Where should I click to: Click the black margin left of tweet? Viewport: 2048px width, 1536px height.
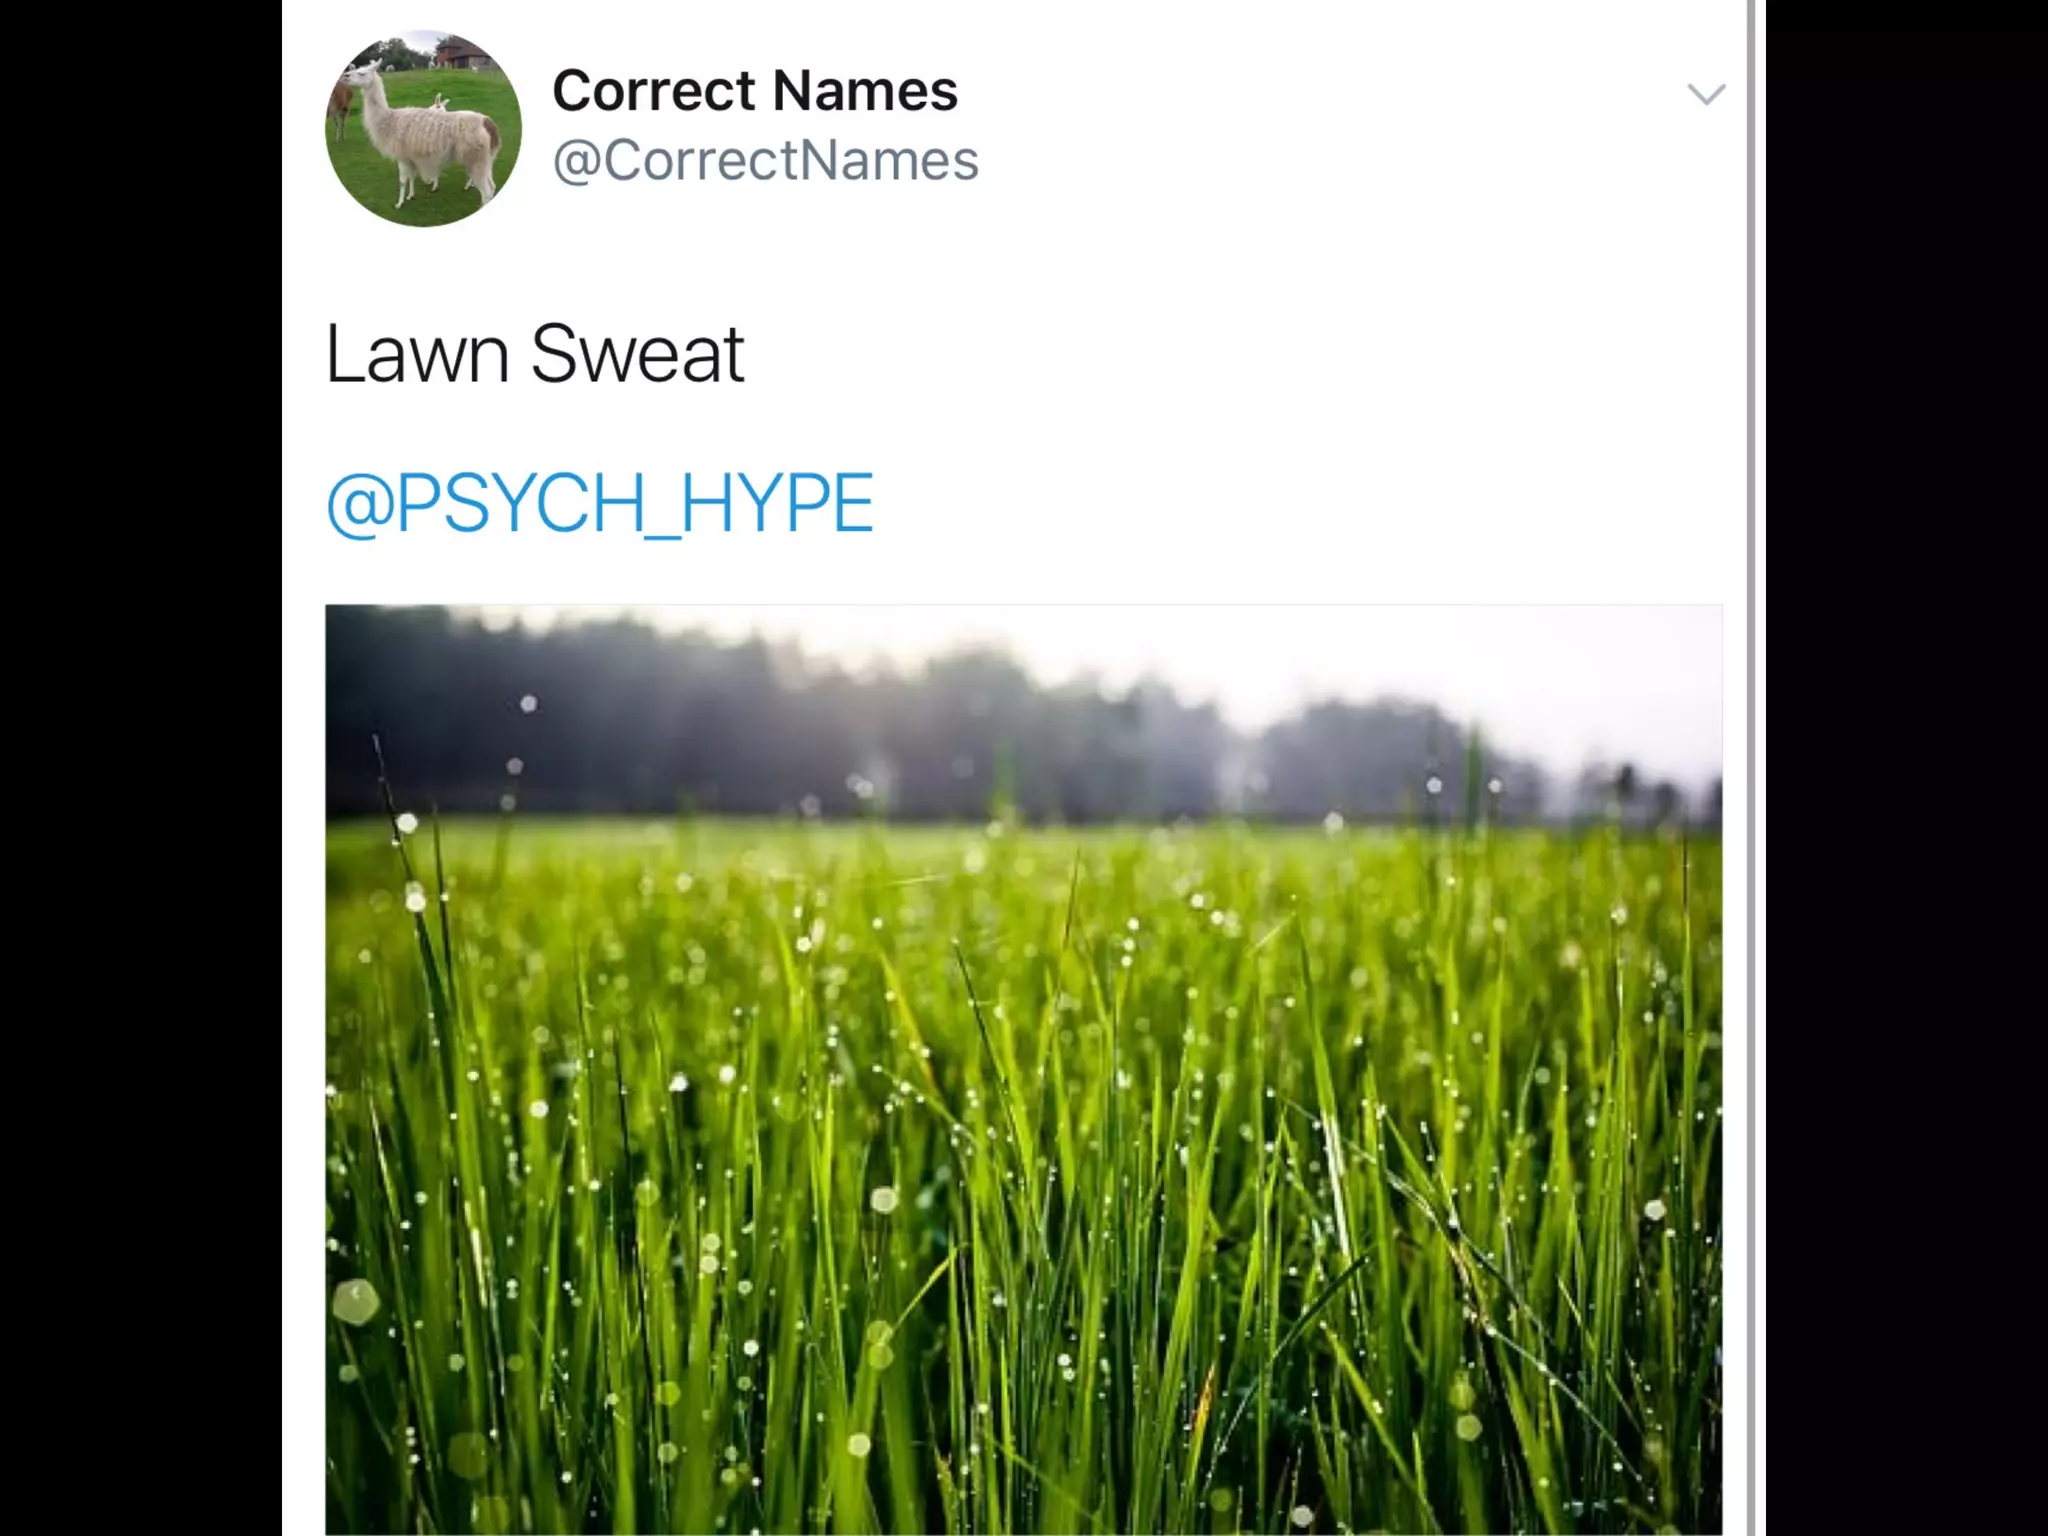(140, 768)
